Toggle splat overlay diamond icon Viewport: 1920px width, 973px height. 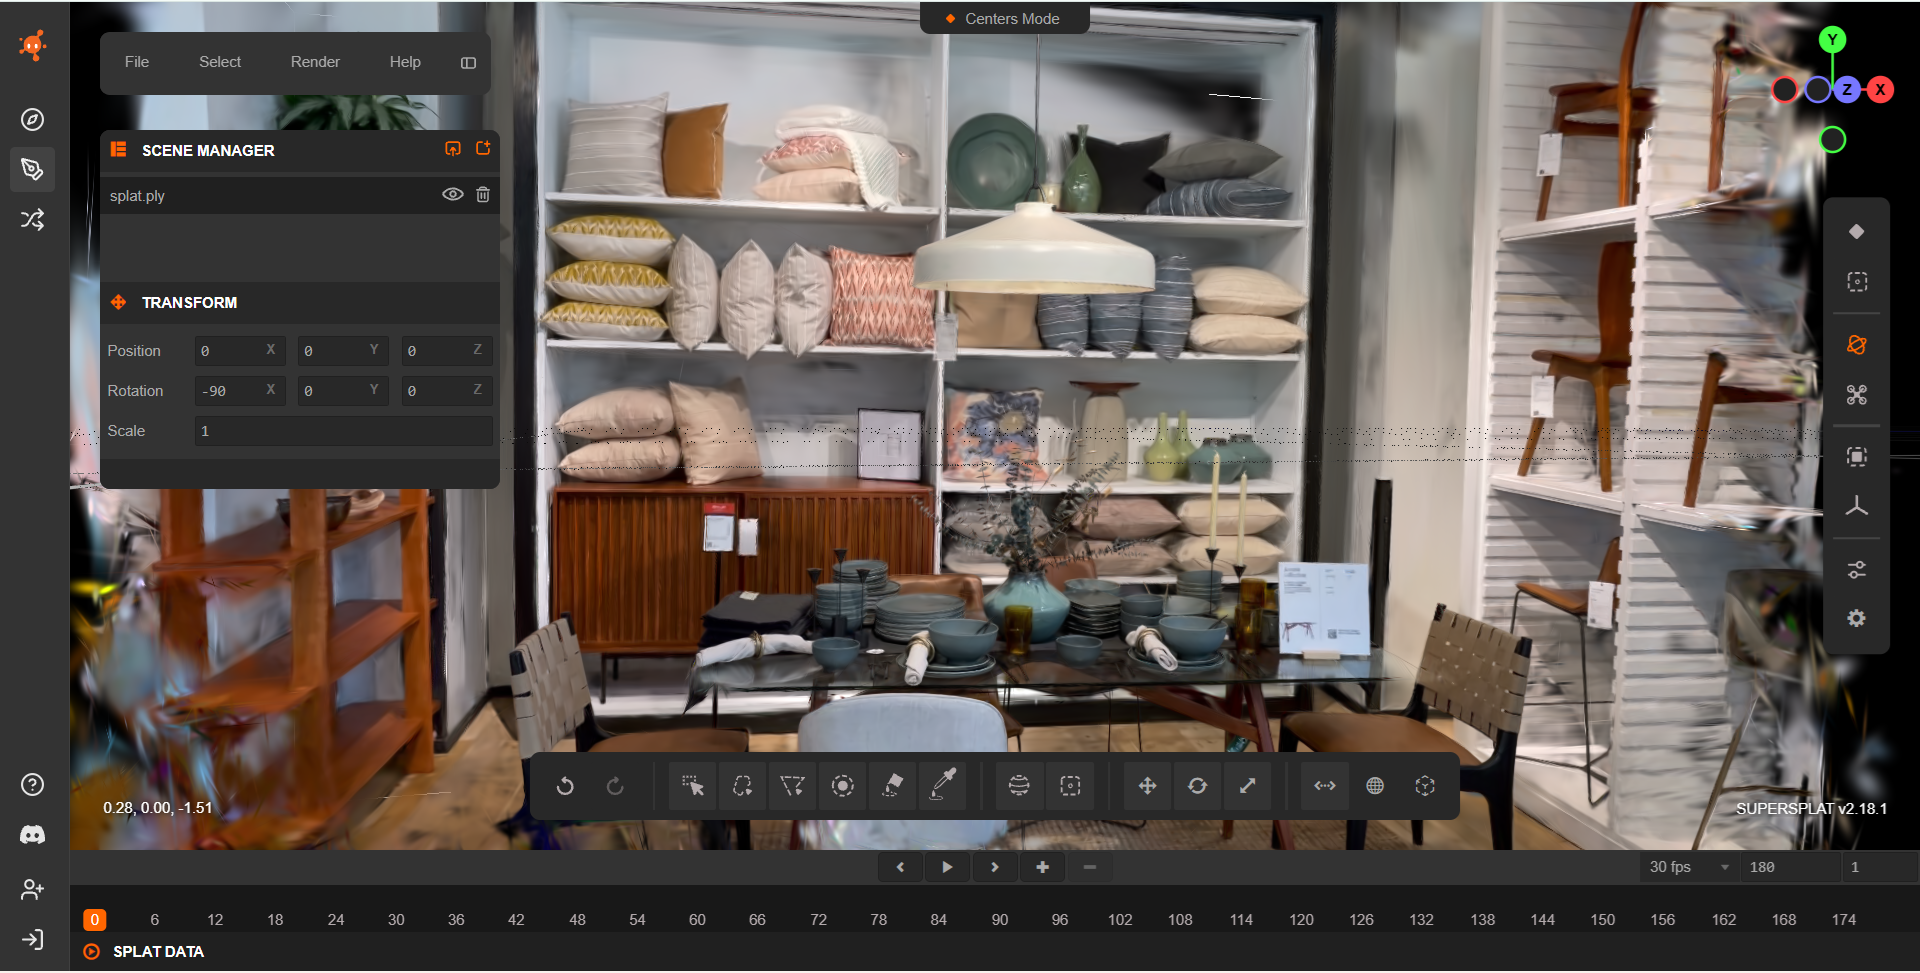[1857, 232]
